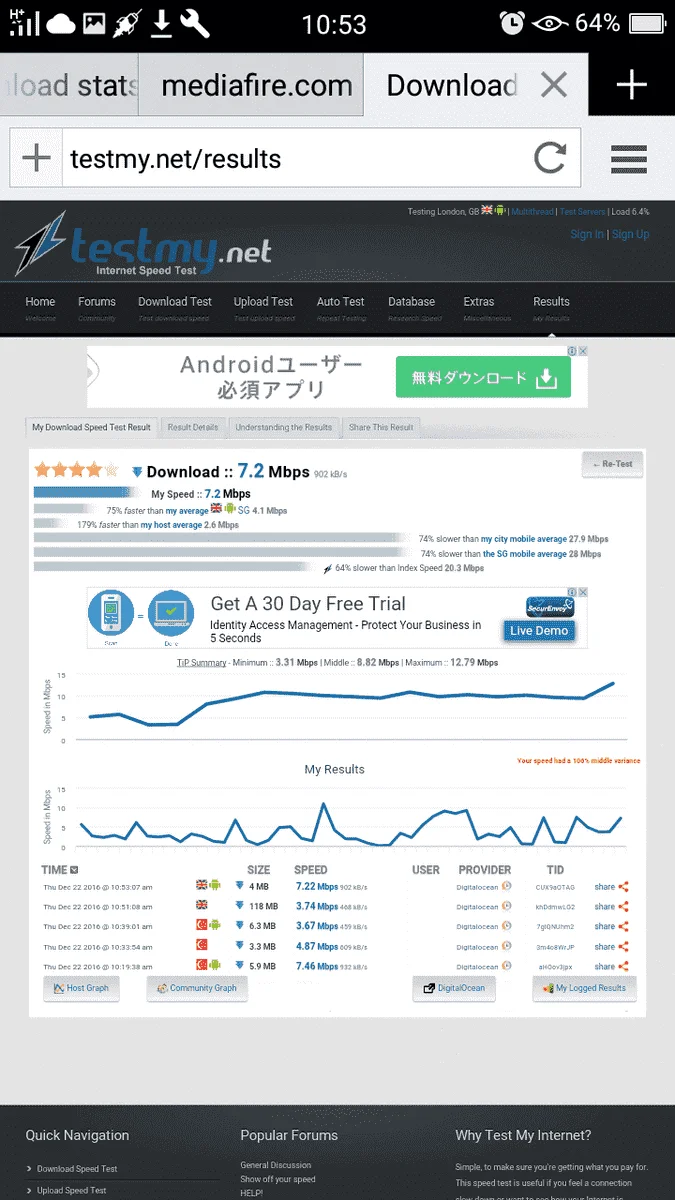Open the AdChoices info icon on top ad

(x=572, y=351)
